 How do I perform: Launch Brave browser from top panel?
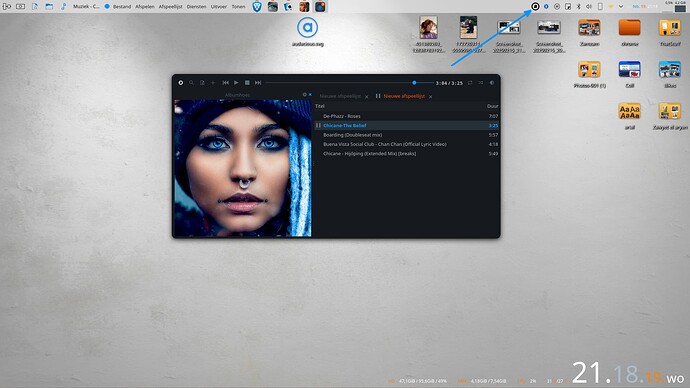pos(257,7)
